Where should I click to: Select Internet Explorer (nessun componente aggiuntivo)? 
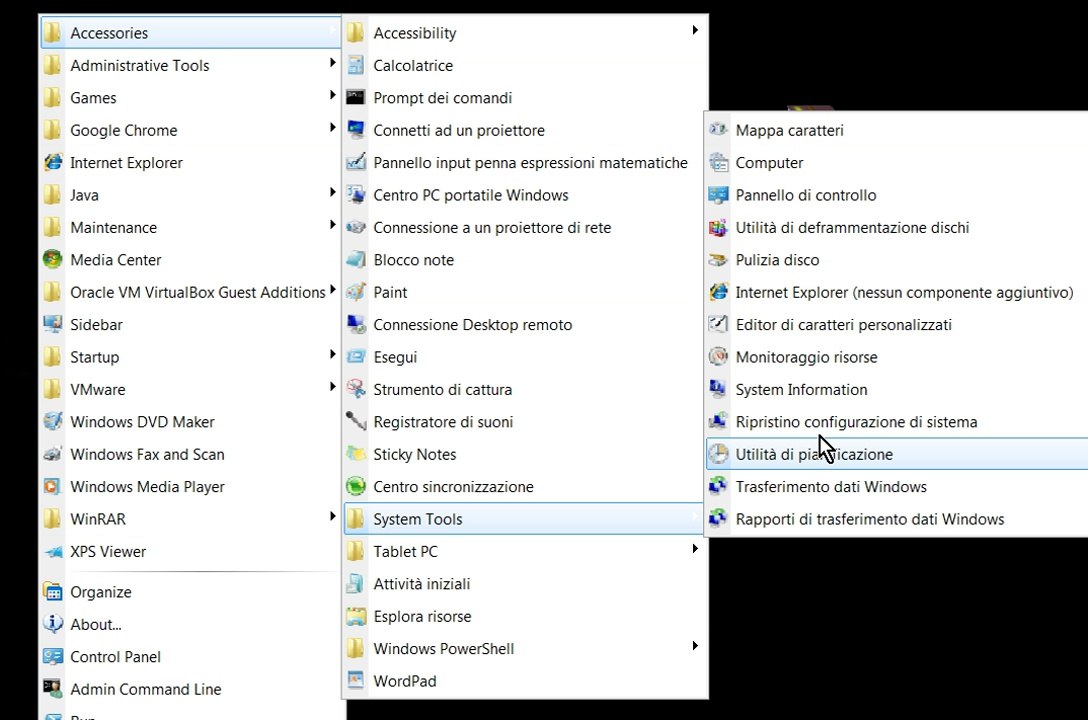(x=897, y=292)
